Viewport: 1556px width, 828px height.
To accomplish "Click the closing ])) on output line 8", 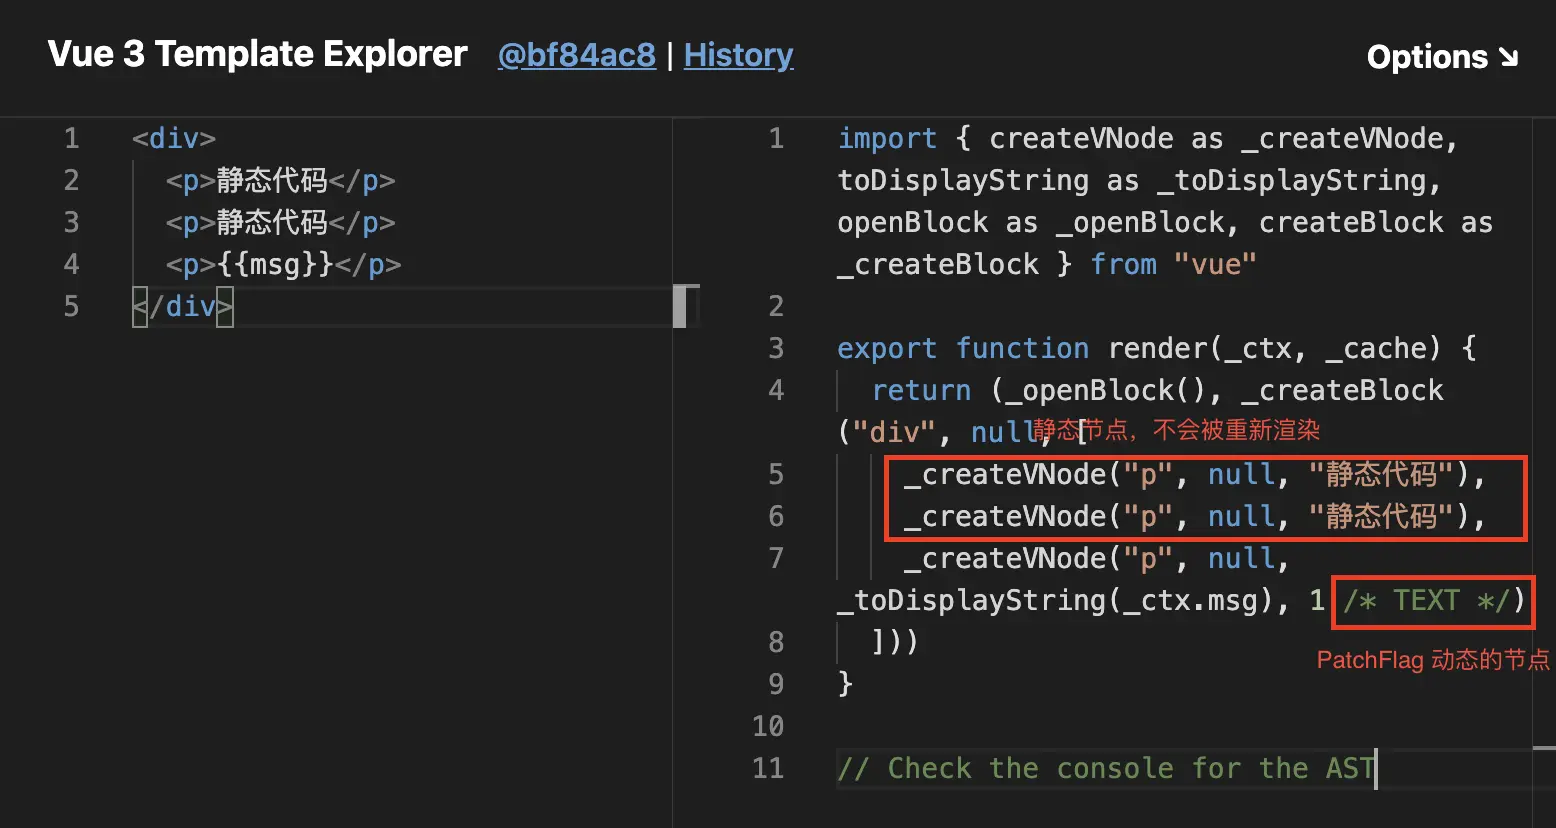I will [x=895, y=641].
